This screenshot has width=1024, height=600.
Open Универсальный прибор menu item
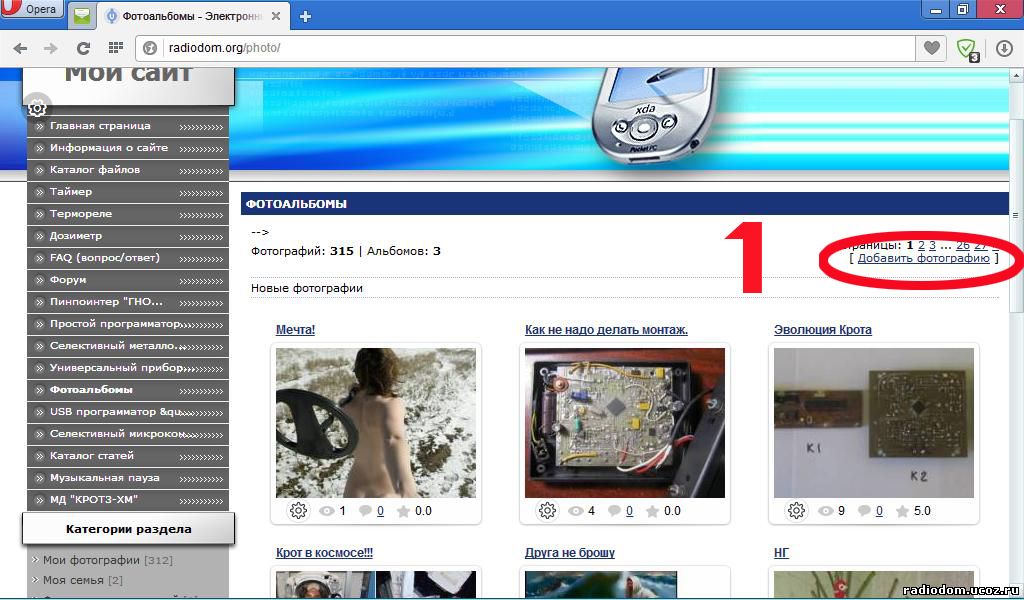click(128, 368)
